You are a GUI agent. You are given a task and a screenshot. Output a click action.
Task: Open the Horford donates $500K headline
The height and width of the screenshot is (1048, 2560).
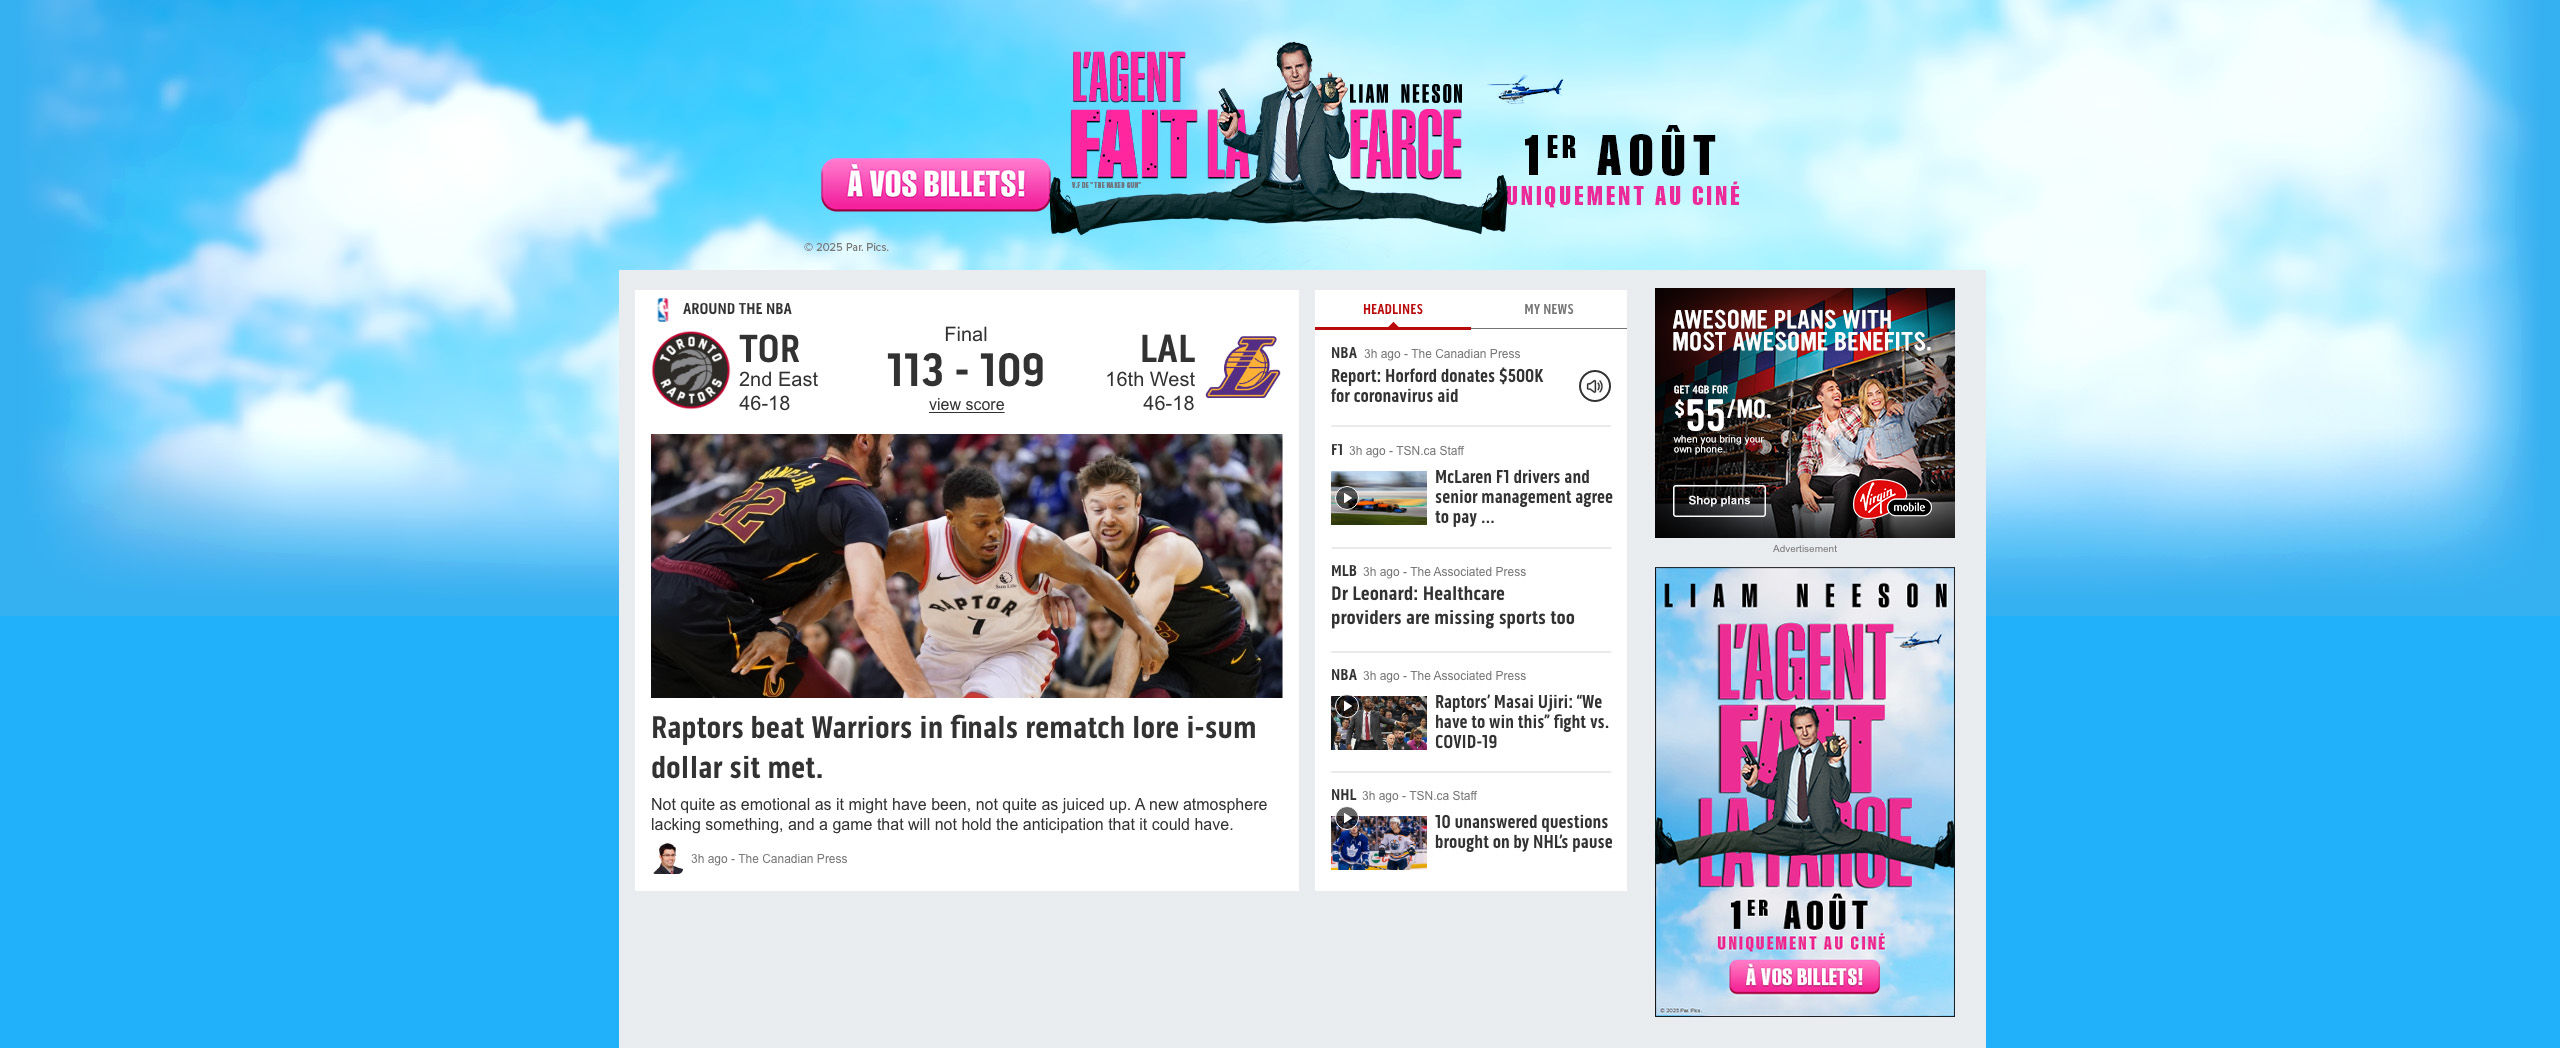1437,386
